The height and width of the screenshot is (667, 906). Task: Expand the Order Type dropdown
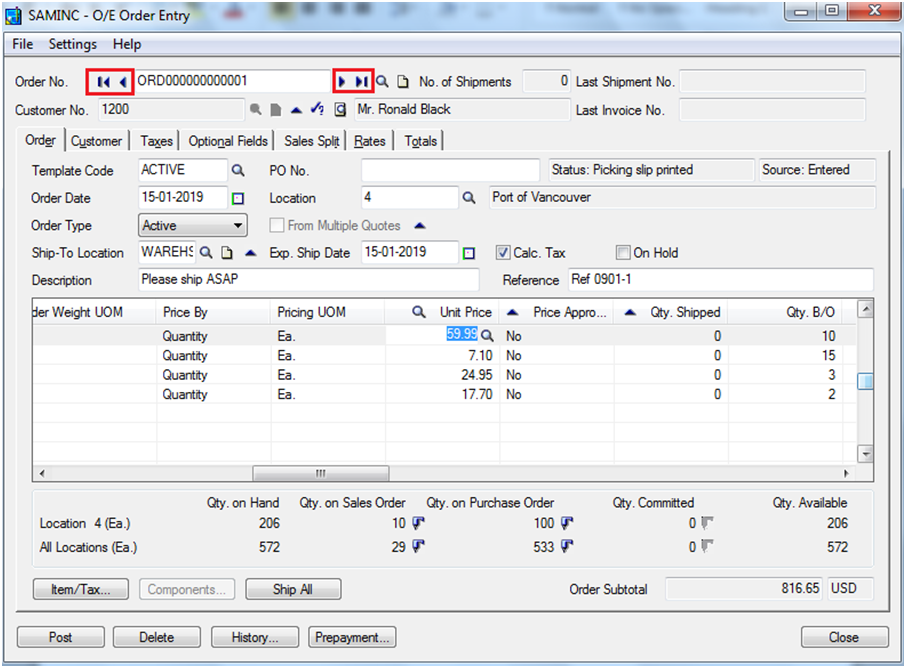pos(238,226)
